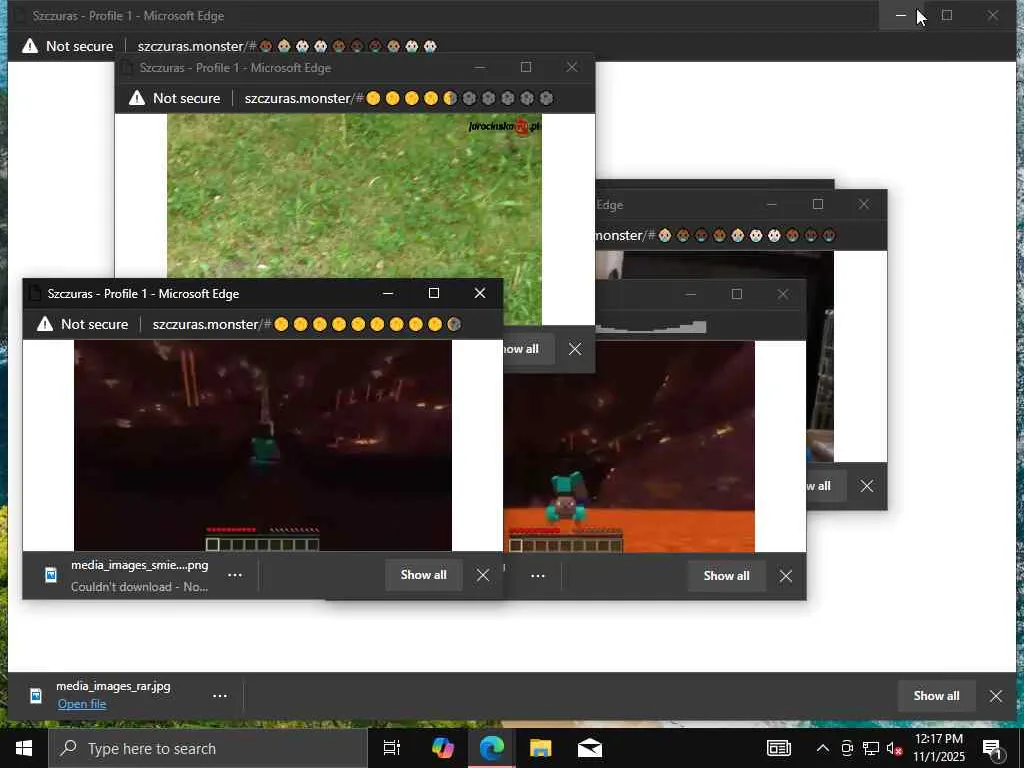
Task: Open options for media_images_smie...png download
Action: point(235,575)
